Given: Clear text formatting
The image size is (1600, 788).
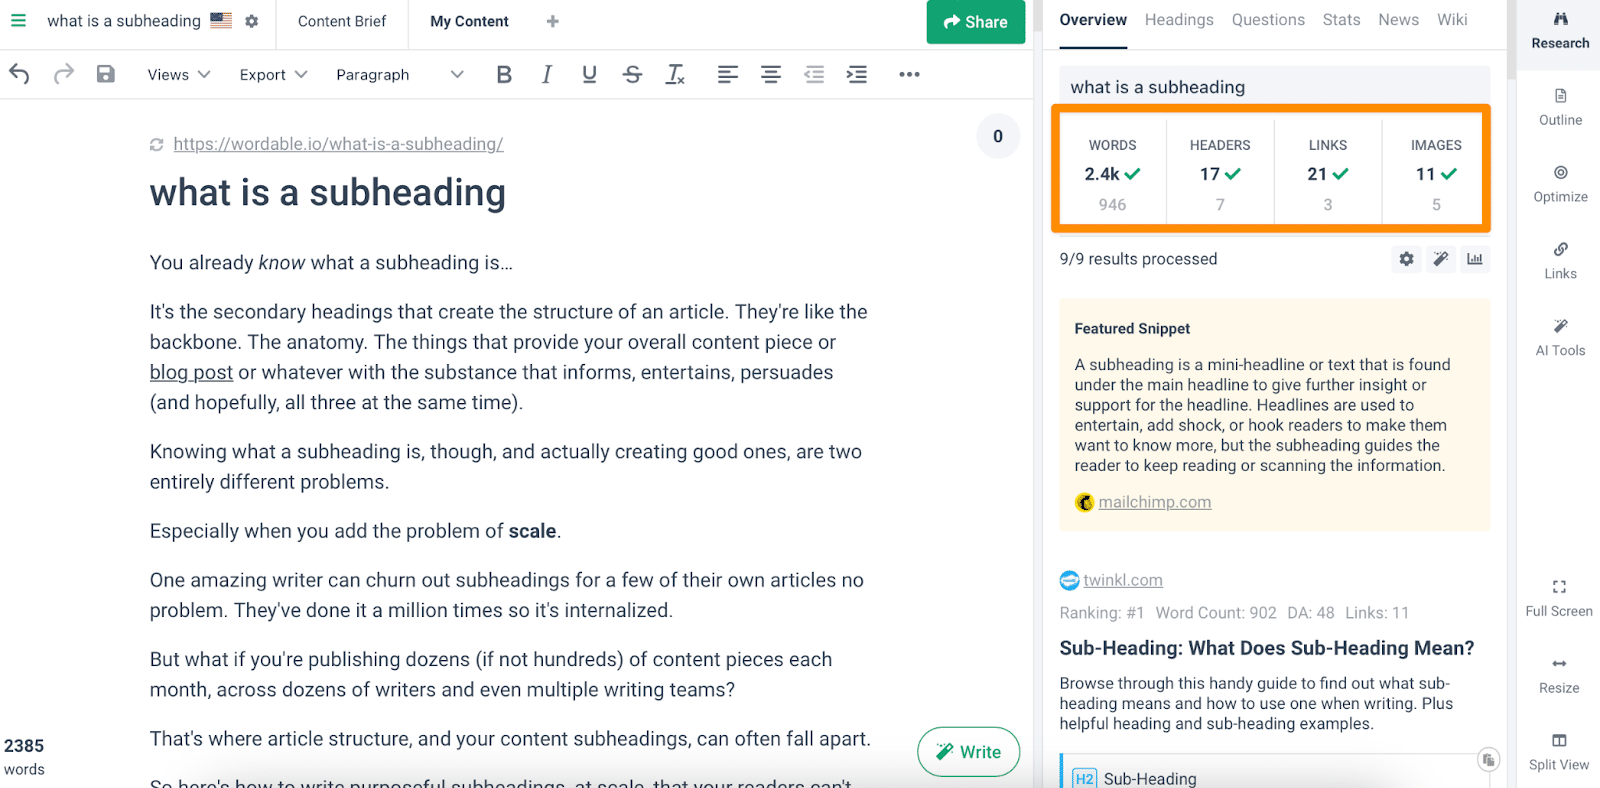Looking at the screenshot, I should pyautogui.click(x=676, y=74).
